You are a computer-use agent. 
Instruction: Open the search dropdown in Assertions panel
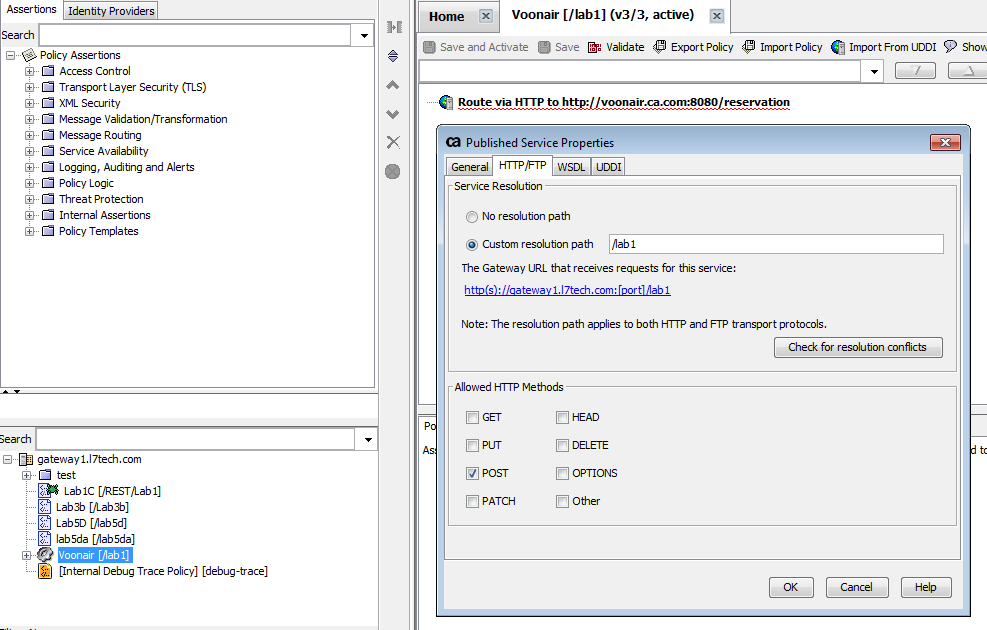[x=363, y=34]
